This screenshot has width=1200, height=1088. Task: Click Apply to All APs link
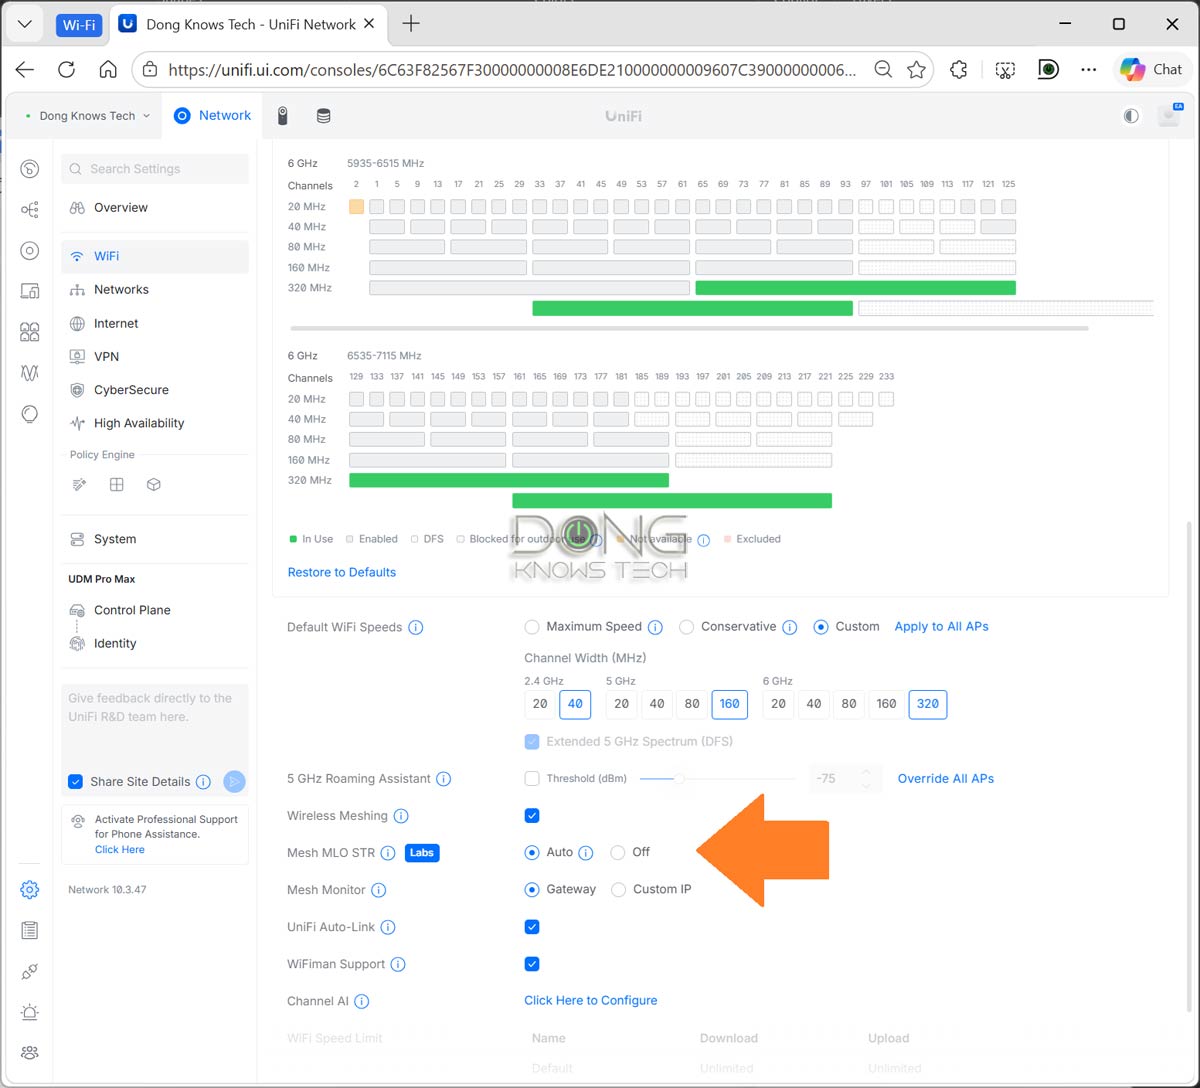(941, 627)
